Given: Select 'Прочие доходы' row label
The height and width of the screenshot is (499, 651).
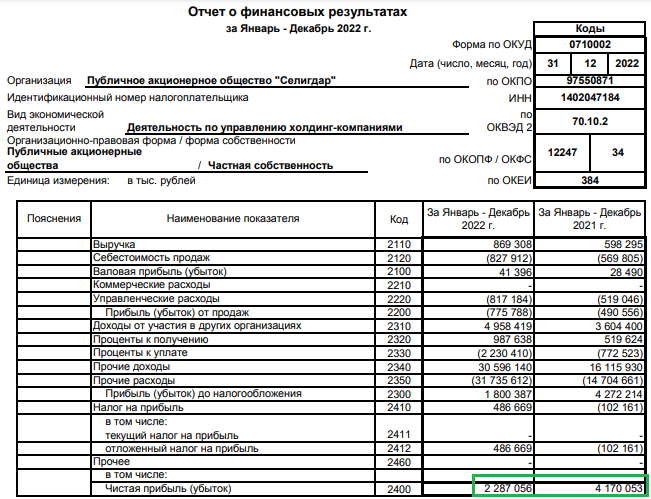Looking at the screenshot, I should tap(132, 367).
